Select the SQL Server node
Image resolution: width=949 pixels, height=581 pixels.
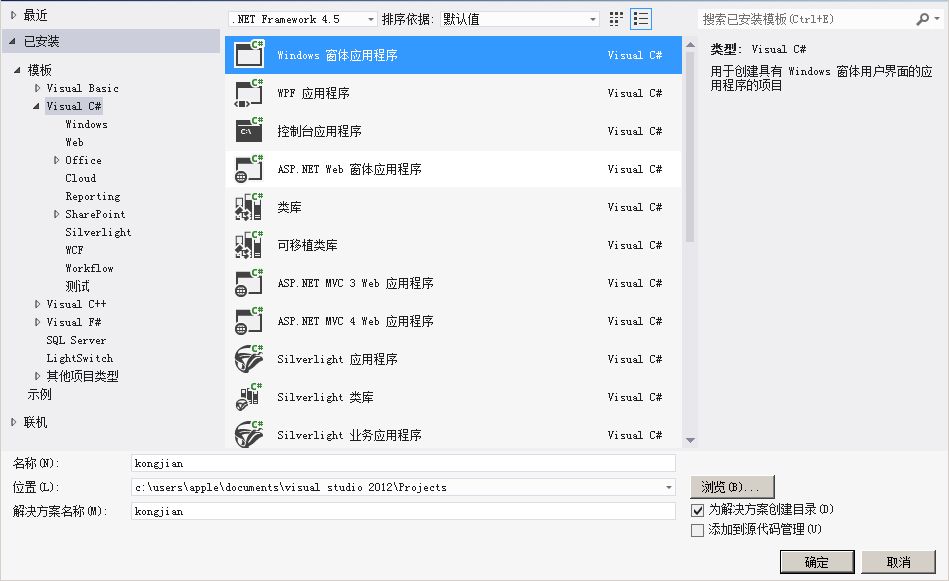76,340
